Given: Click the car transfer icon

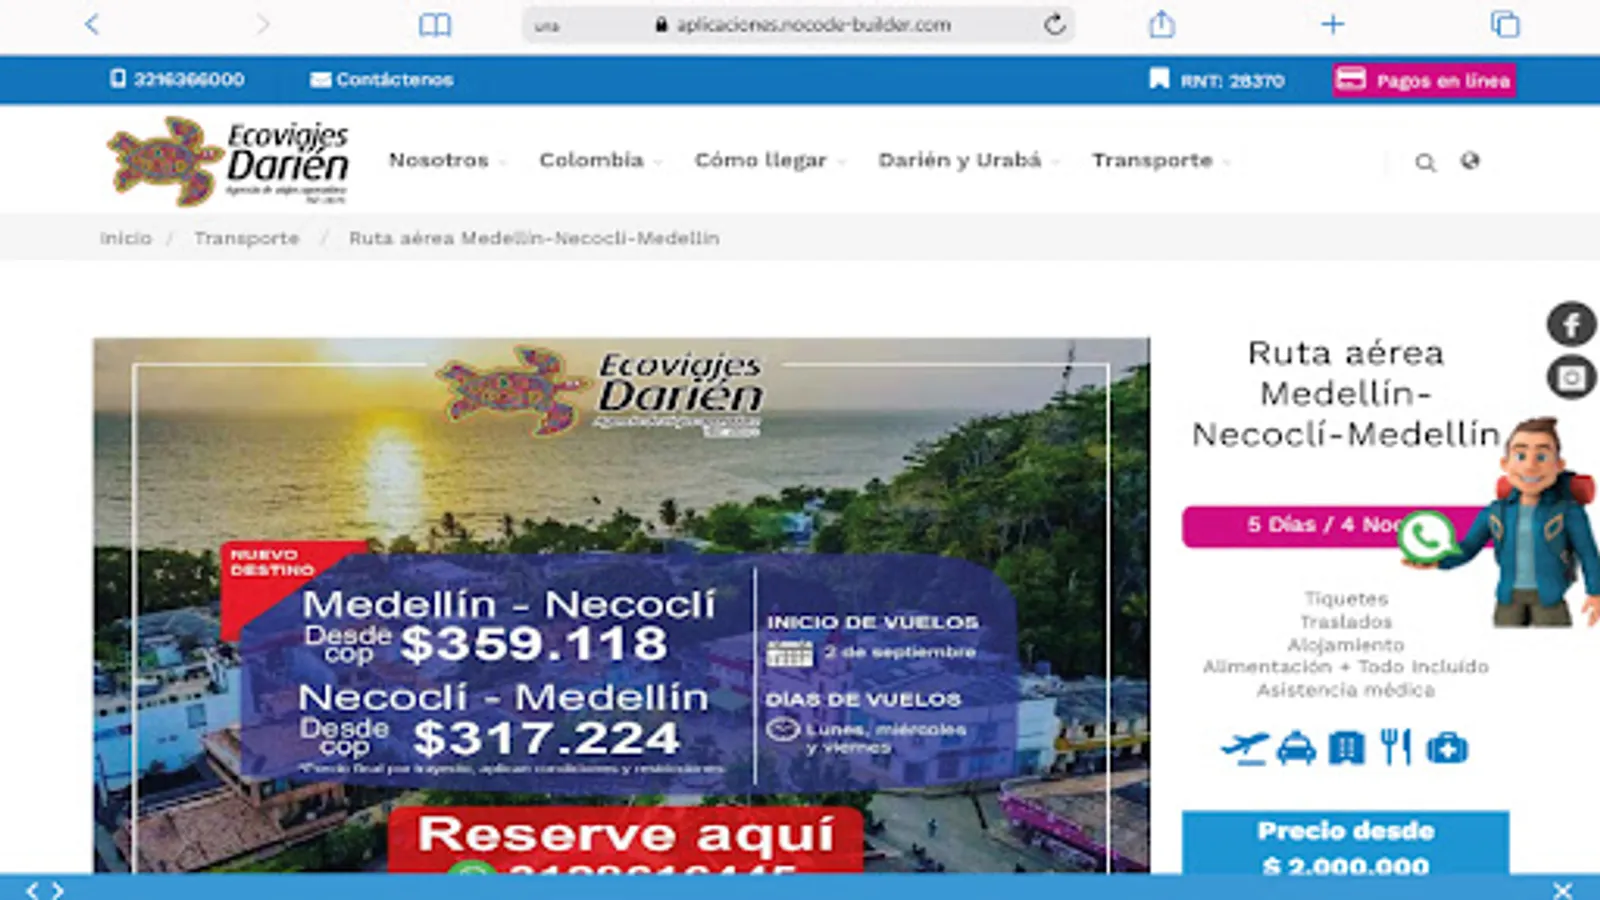Looking at the screenshot, I should click(1296, 748).
